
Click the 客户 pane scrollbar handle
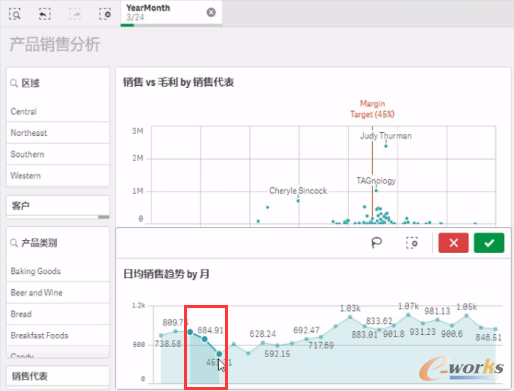(x=104, y=217)
